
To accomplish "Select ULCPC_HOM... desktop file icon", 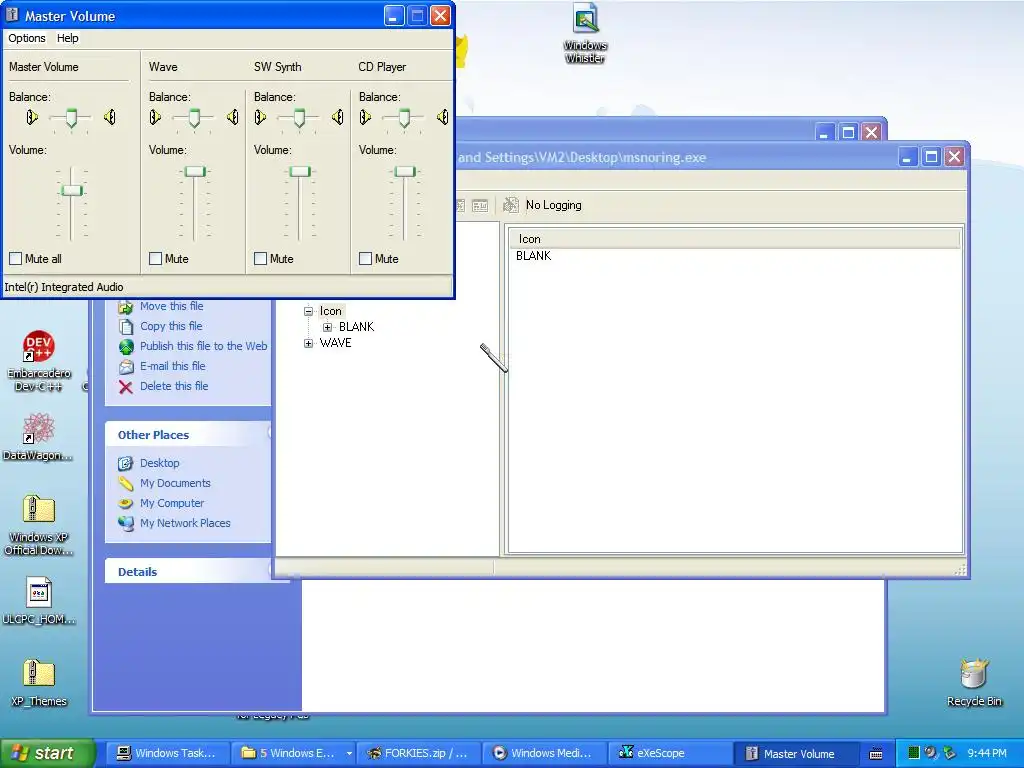I will (x=39, y=601).
